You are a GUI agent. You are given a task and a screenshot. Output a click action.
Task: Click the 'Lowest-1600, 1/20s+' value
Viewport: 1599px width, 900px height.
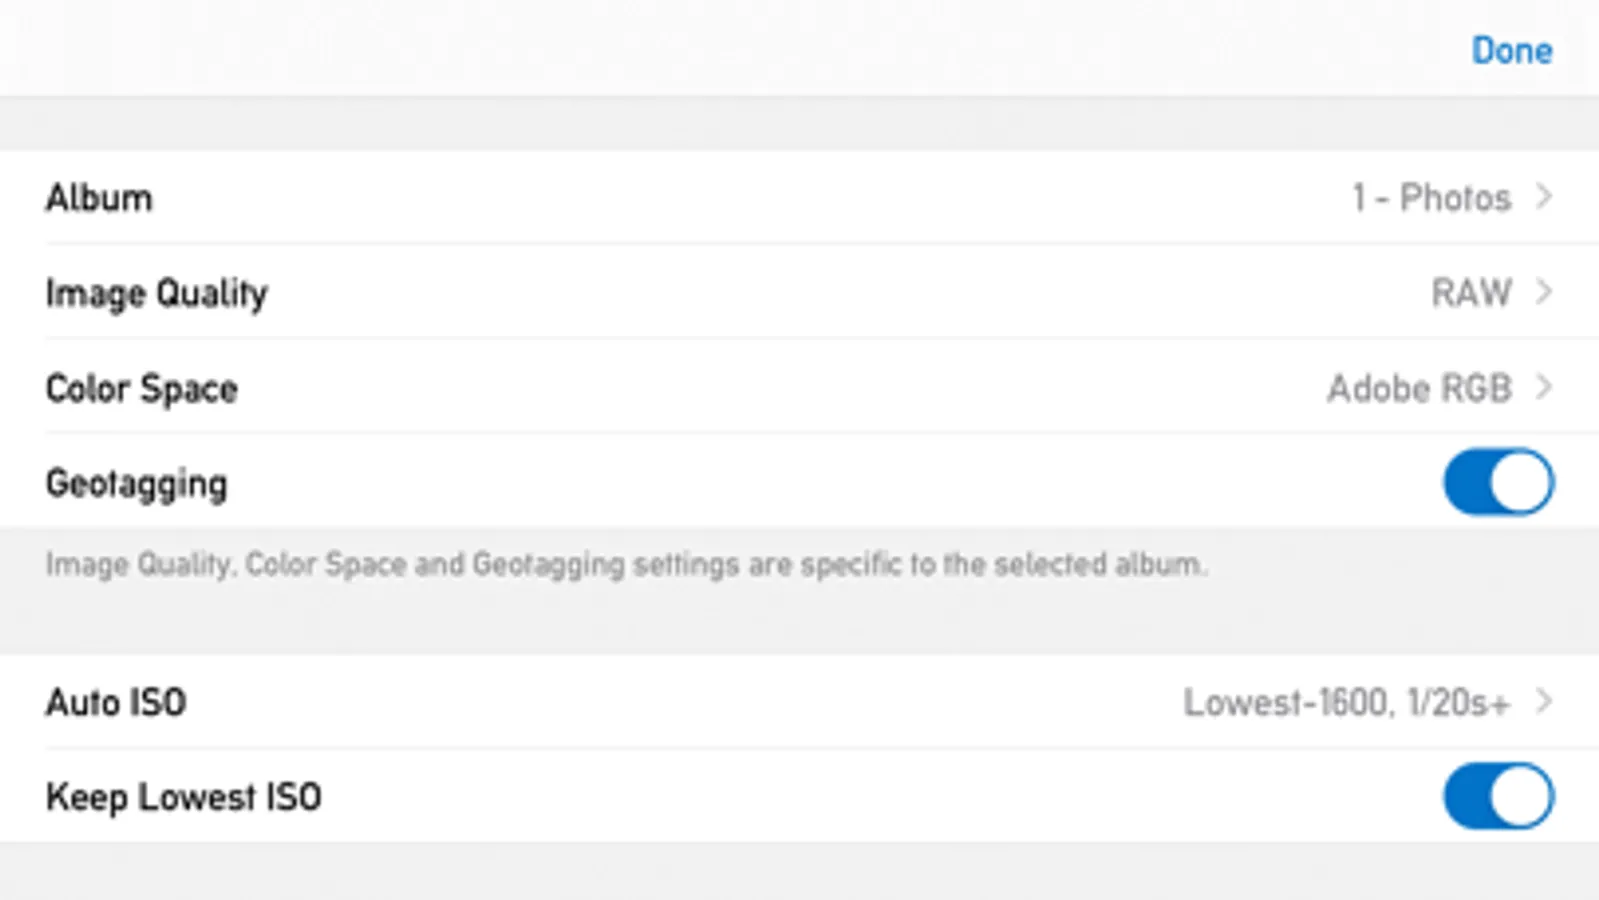pyautogui.click(x=1346, y=703)
